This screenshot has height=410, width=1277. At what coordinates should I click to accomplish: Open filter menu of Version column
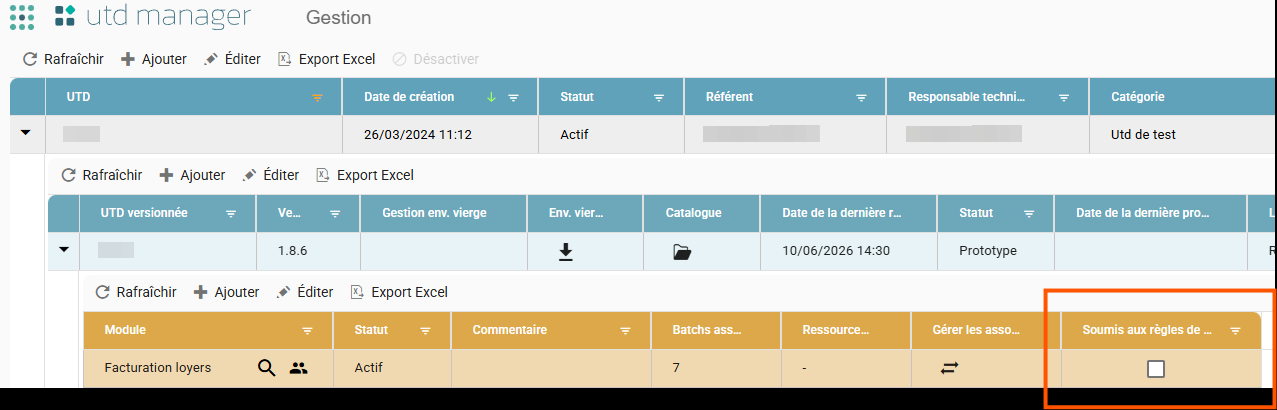[335, 214]
